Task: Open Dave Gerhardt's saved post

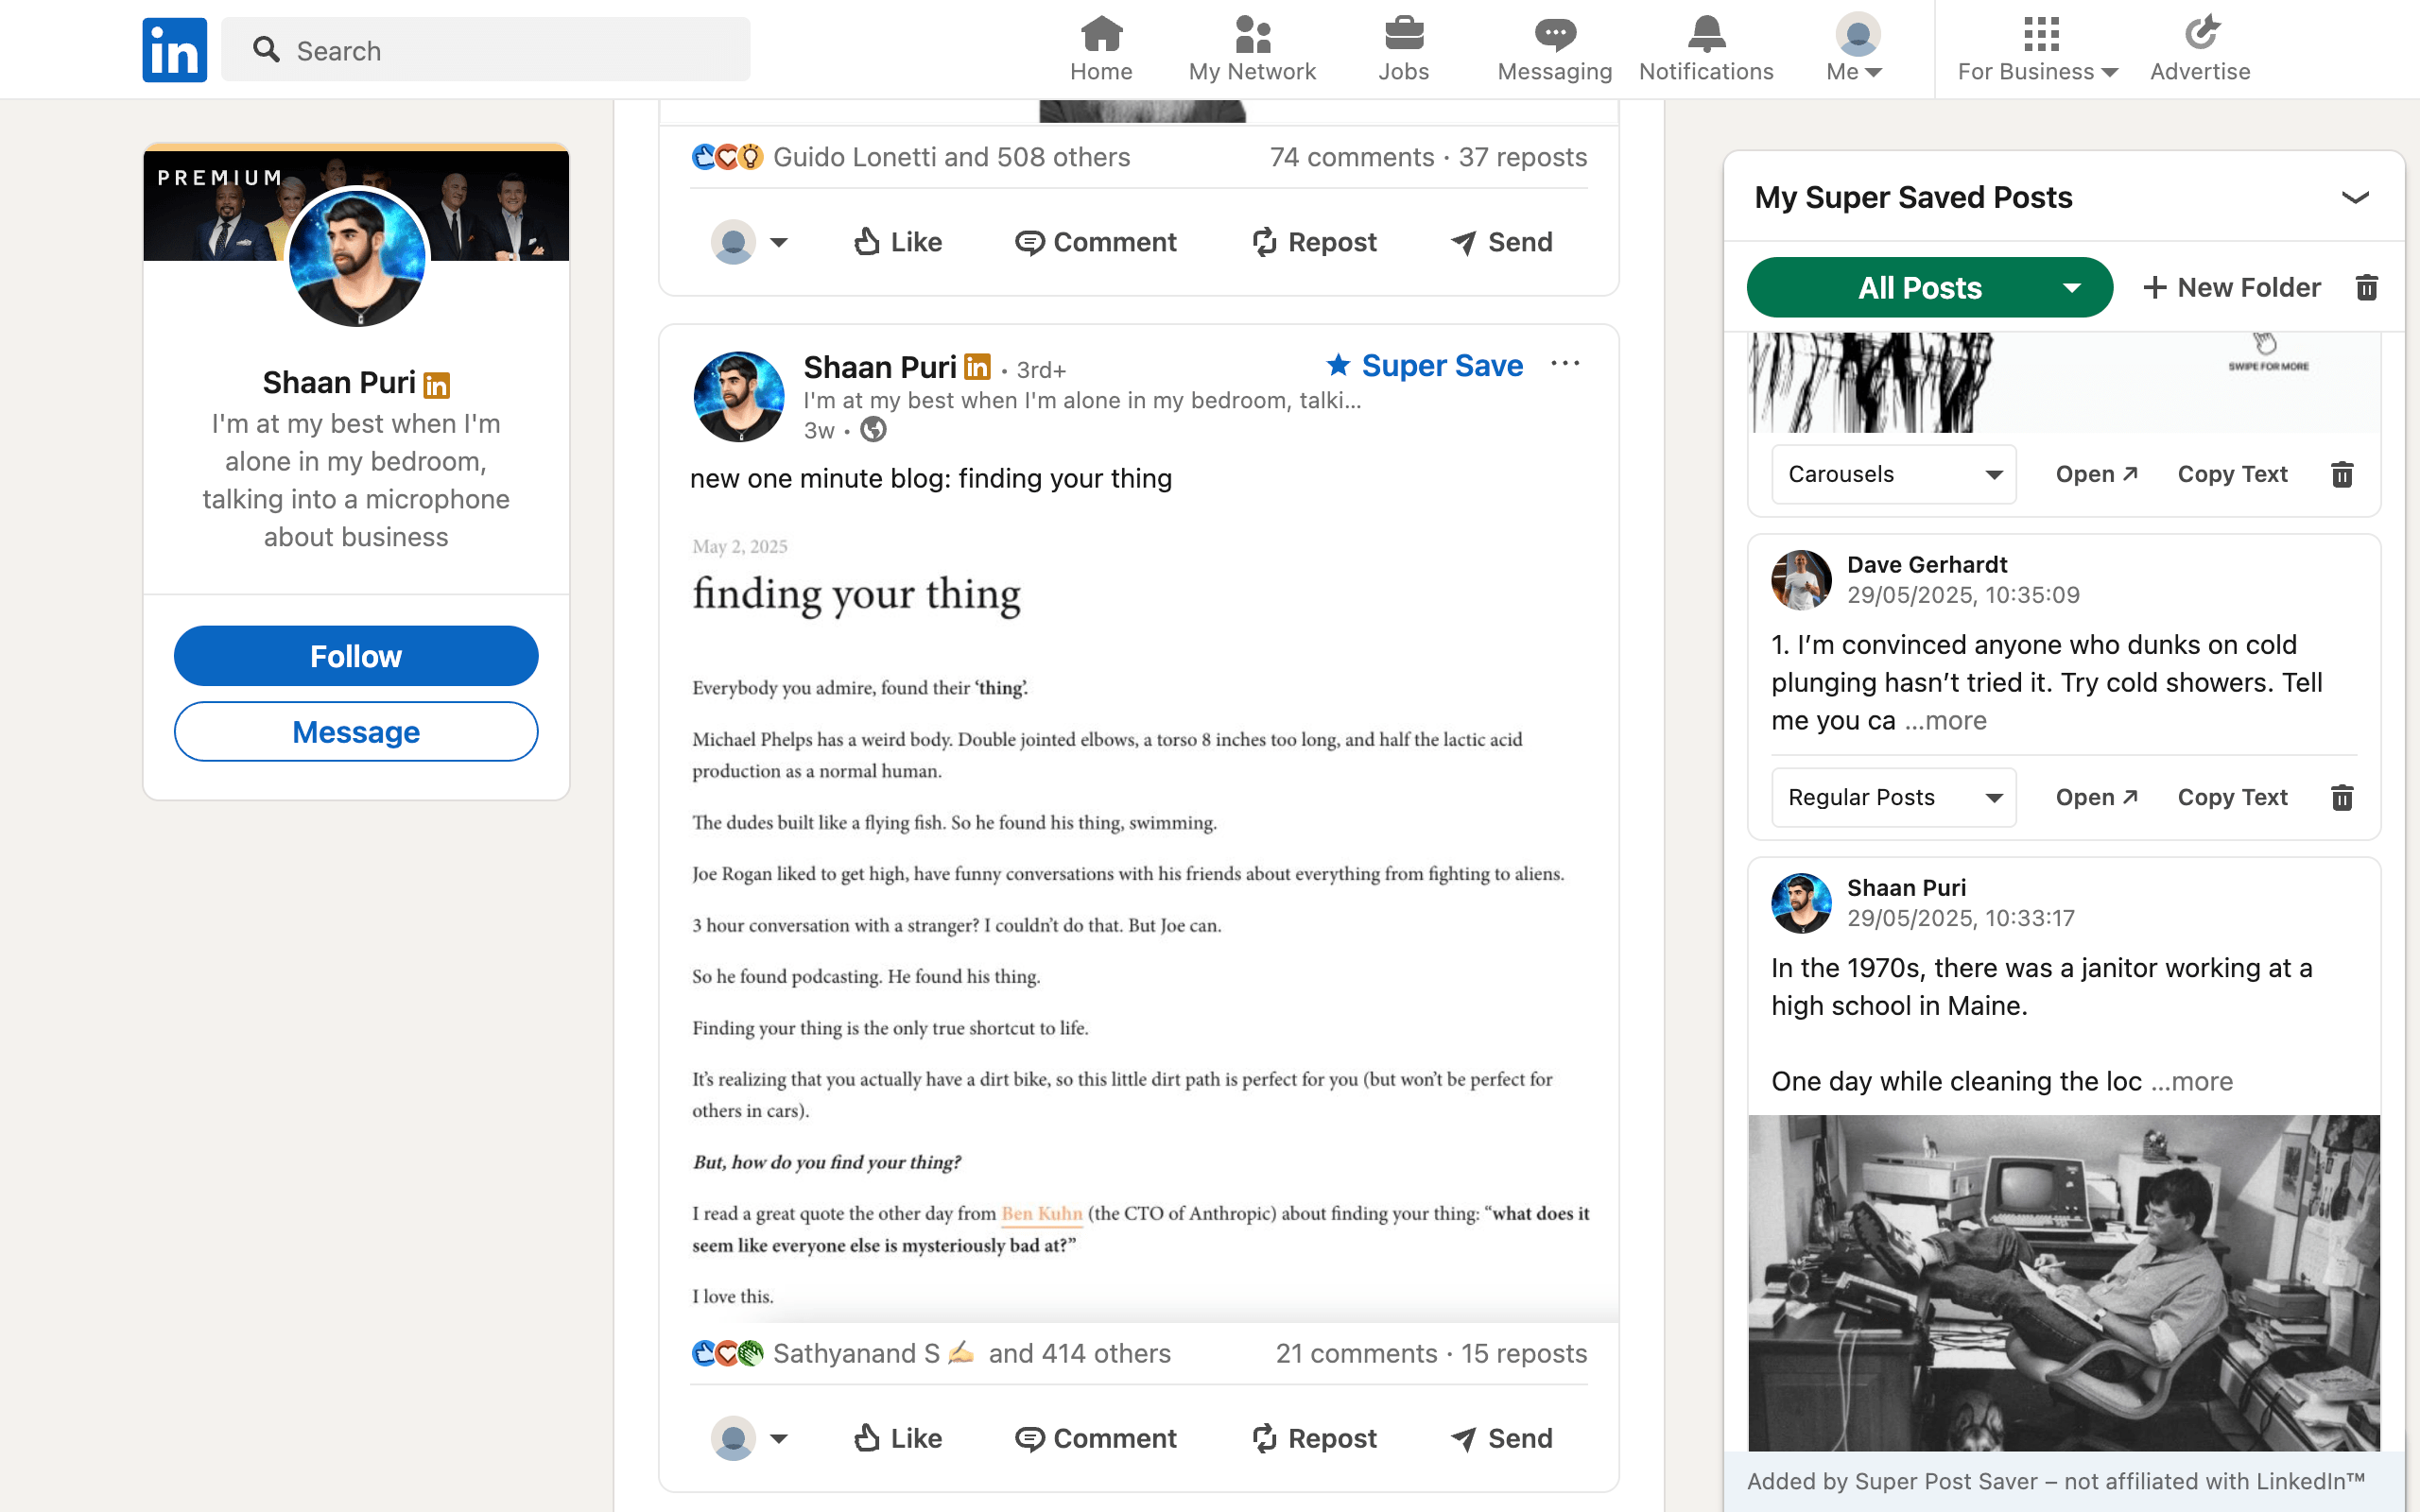Action: [2096, 797]
